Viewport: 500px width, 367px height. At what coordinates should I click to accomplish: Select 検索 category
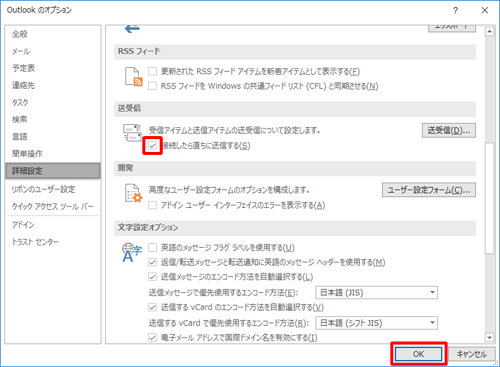[x=53, y=119]
